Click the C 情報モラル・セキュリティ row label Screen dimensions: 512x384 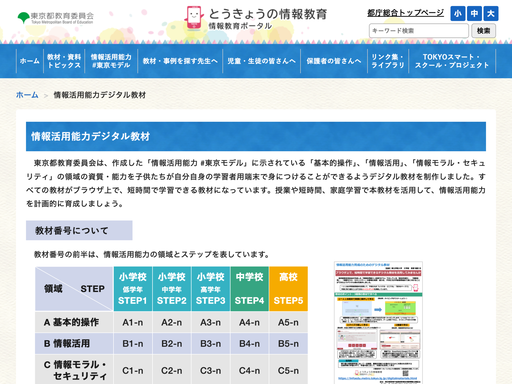pyautogui.click(x=74, y=370)
